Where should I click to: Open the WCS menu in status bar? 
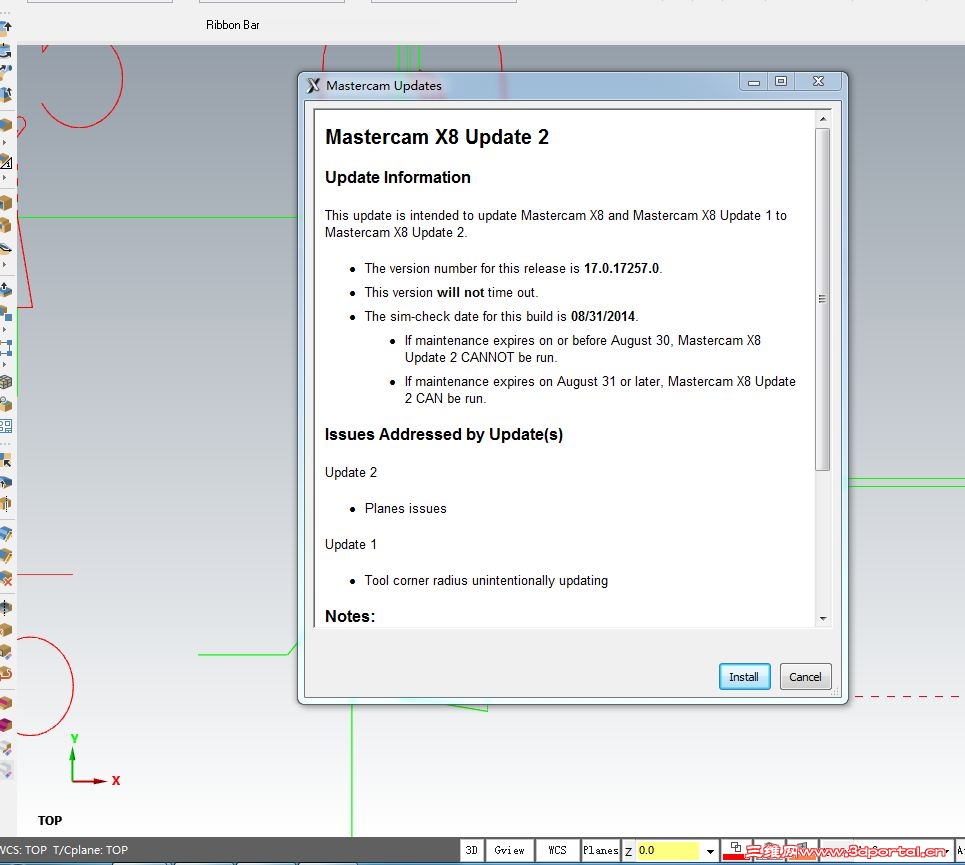click(557, 850)
